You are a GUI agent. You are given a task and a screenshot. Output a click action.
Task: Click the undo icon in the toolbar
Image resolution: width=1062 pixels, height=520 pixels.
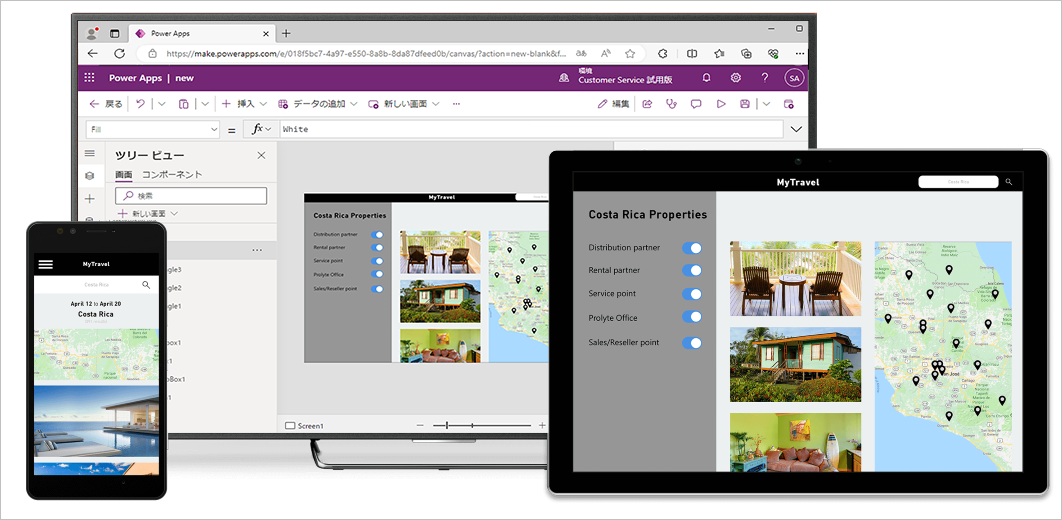[x=140, y=104]
